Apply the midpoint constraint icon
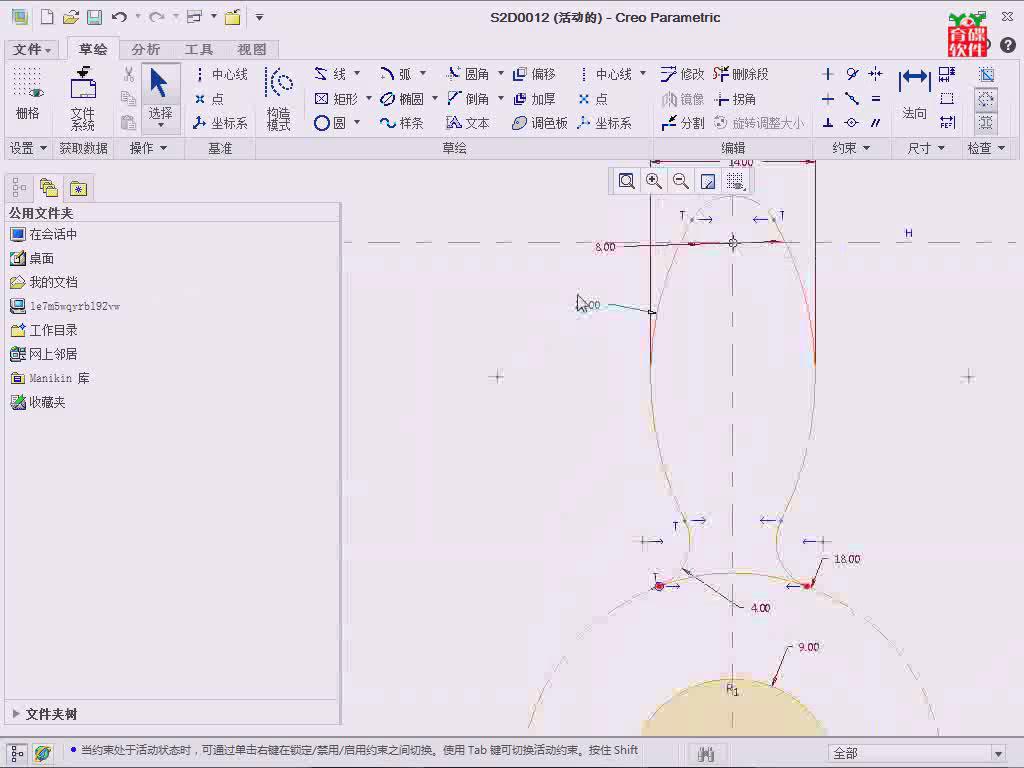The image size is (1024, 768). coord(852,99)
